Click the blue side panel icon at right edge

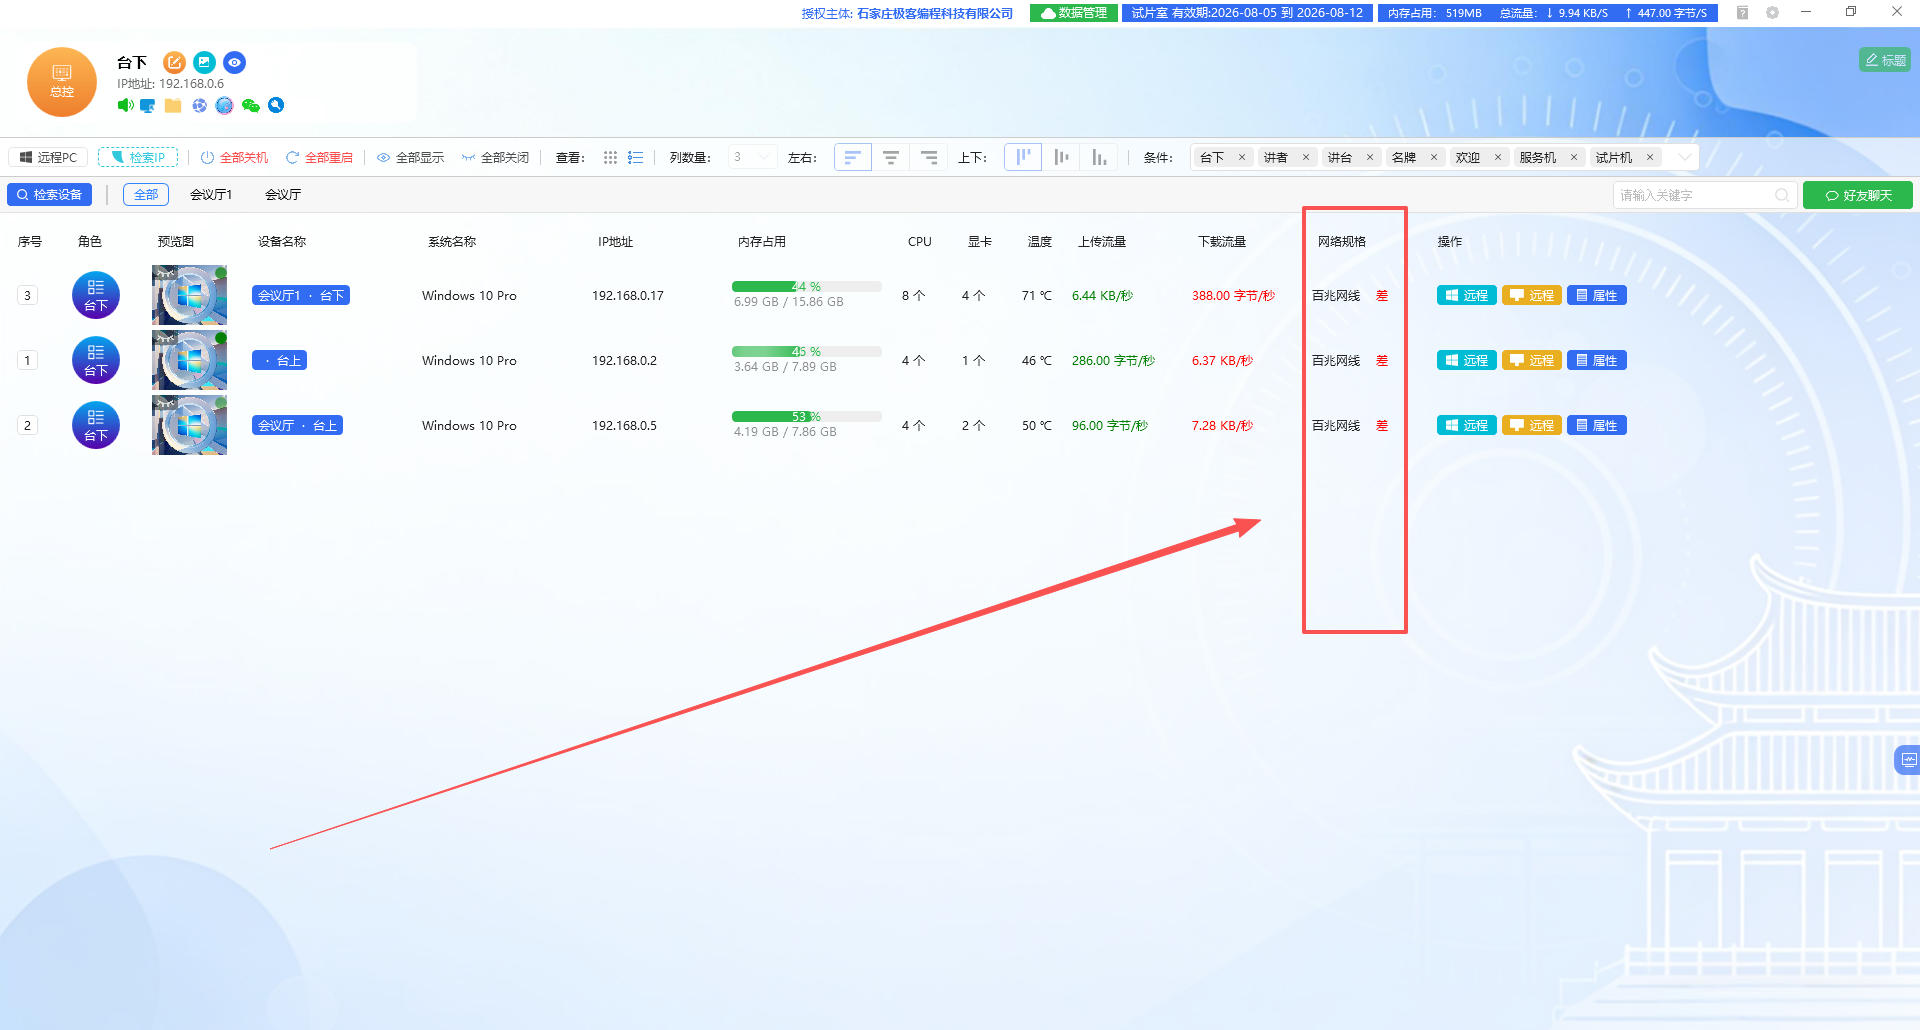click(1908, 760)
